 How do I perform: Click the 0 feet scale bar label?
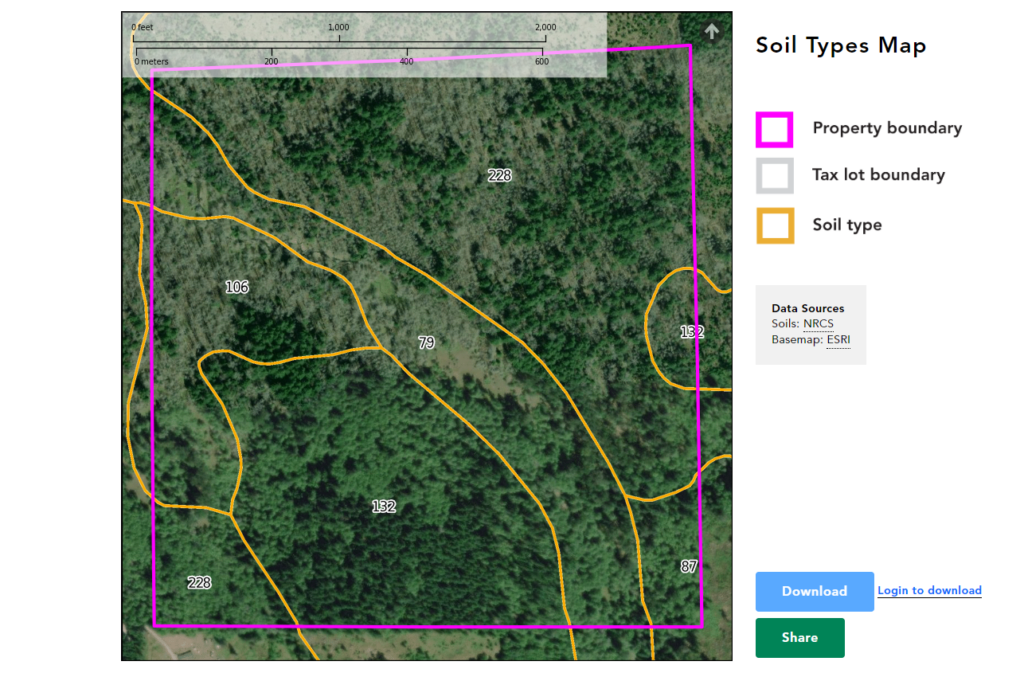[142, 27]
